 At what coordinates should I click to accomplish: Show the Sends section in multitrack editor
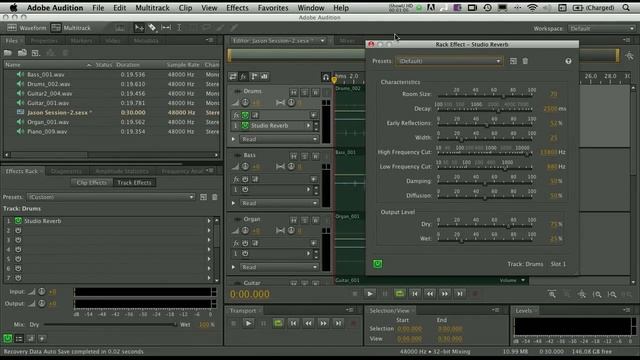click(x=254, y=76)
